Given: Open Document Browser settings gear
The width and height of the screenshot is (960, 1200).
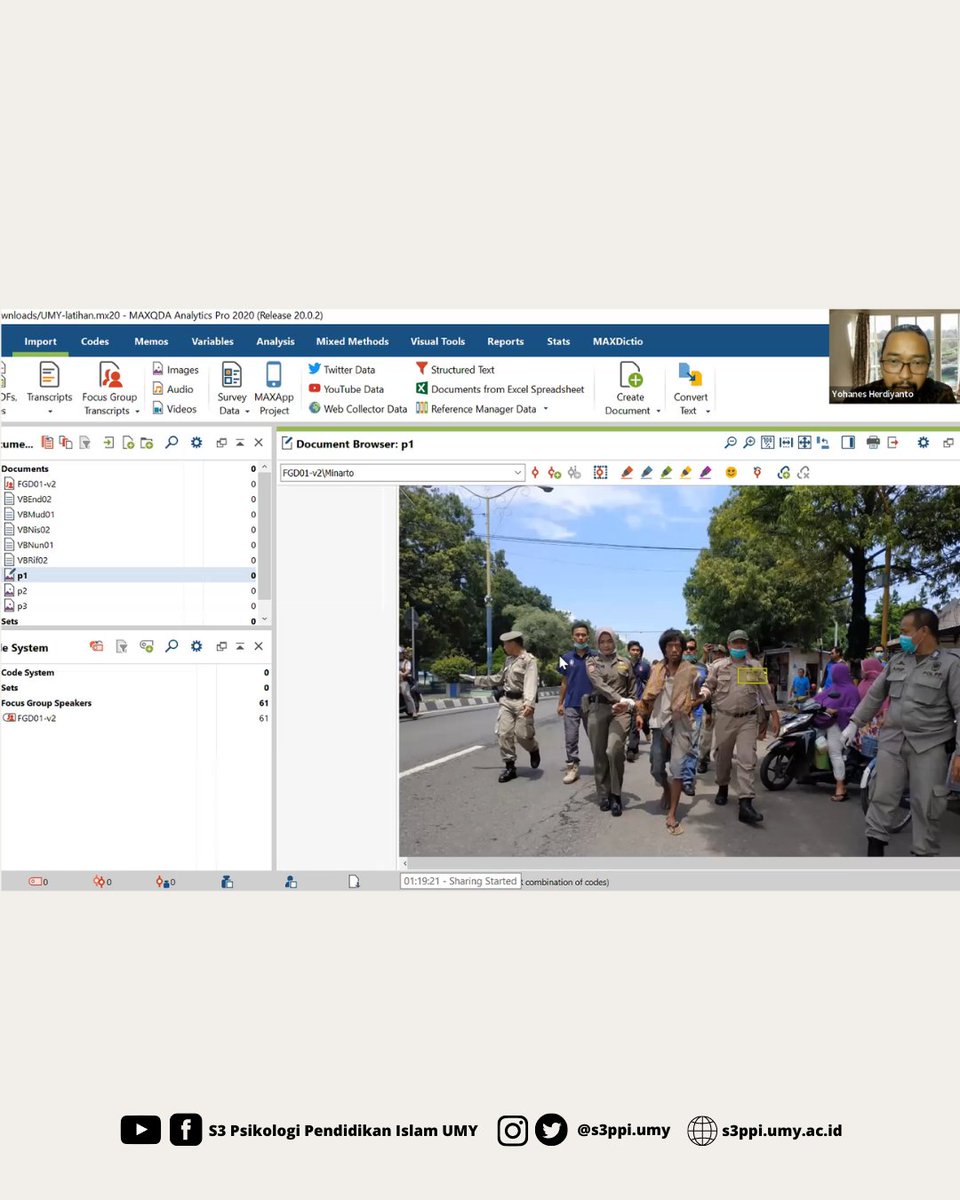Looking at the screenshot, I should point(923,442).
